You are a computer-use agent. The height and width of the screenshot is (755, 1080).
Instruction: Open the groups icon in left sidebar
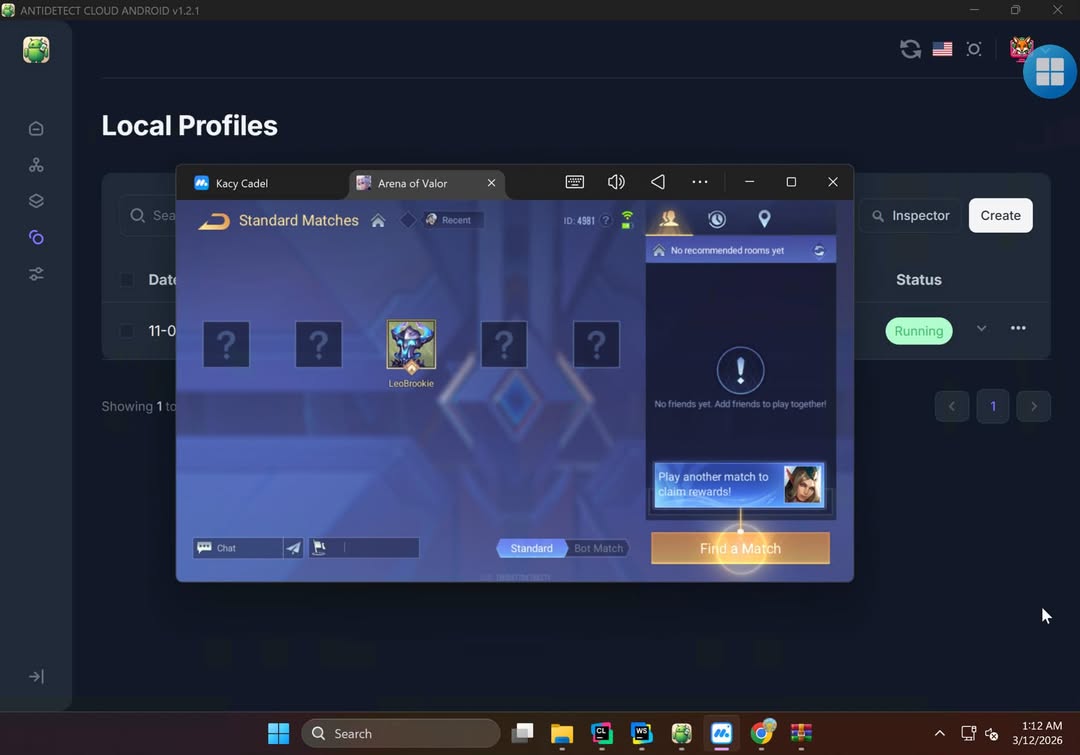(36, 165)
